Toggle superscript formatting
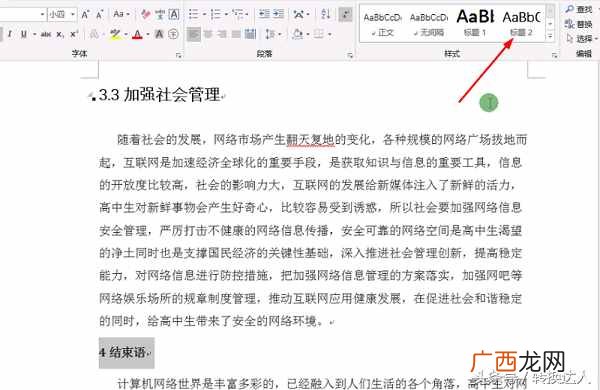 [x=74, y=34]
